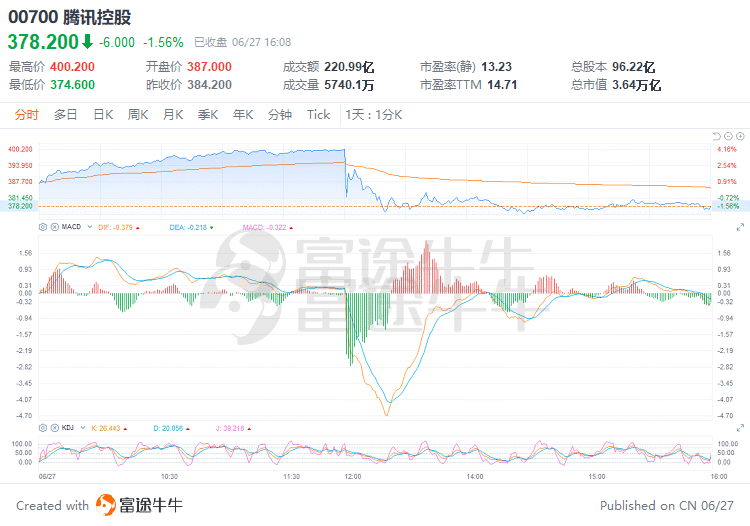Open KDJ indicator settings gear

pyautogui.click(x=43, y=428)
